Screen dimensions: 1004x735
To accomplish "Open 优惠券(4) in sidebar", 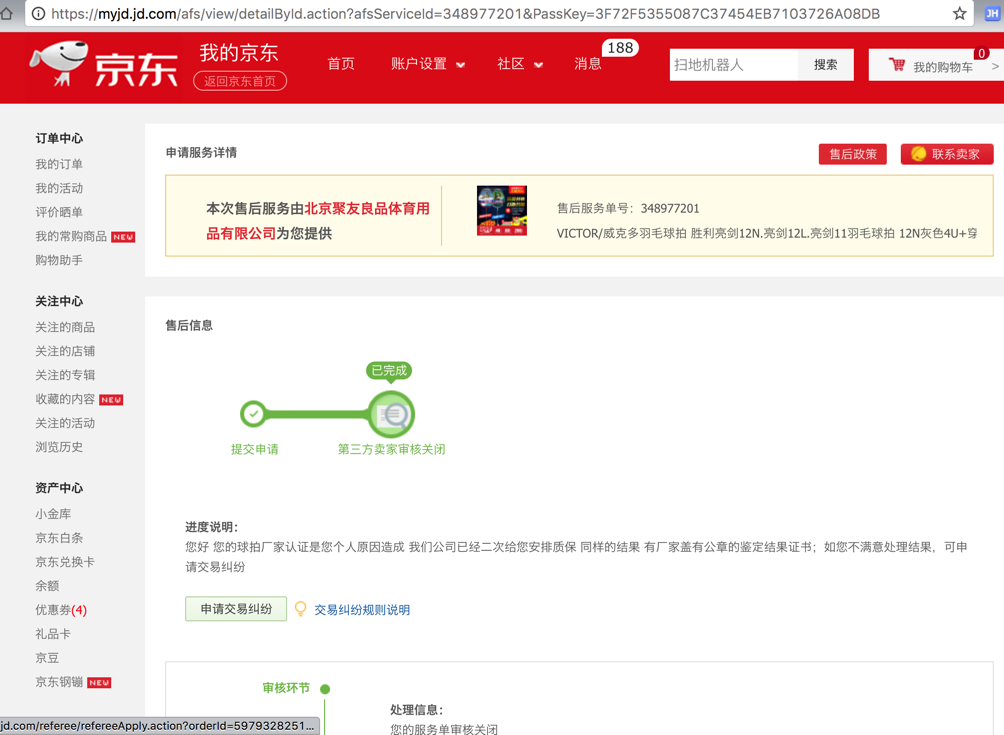I will coord(61,610).
